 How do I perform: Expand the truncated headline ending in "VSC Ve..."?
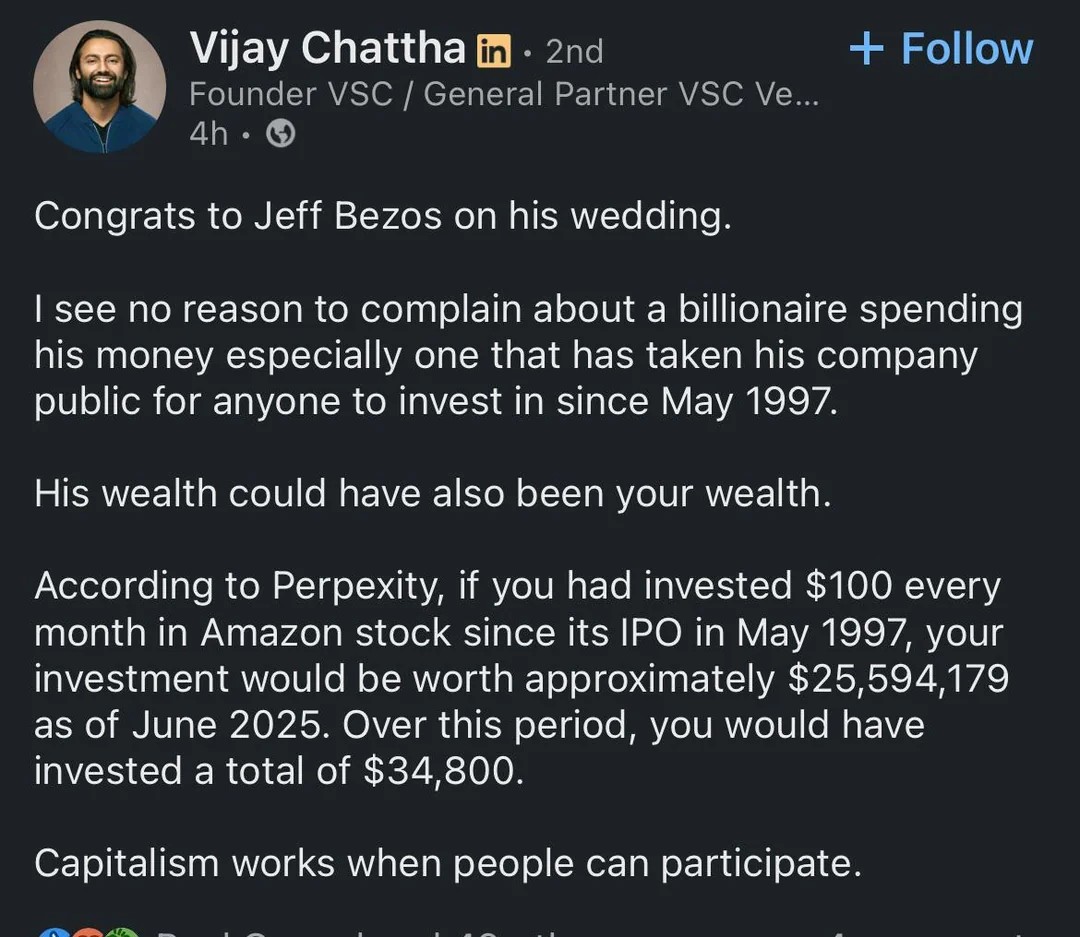[x=790, y=95]
